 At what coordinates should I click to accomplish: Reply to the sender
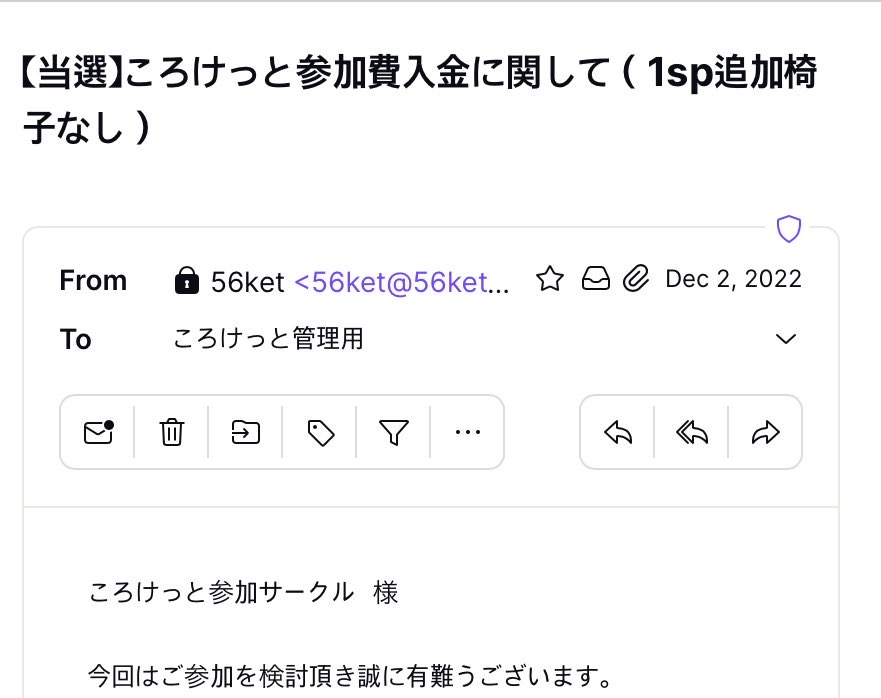coord(618,432)
